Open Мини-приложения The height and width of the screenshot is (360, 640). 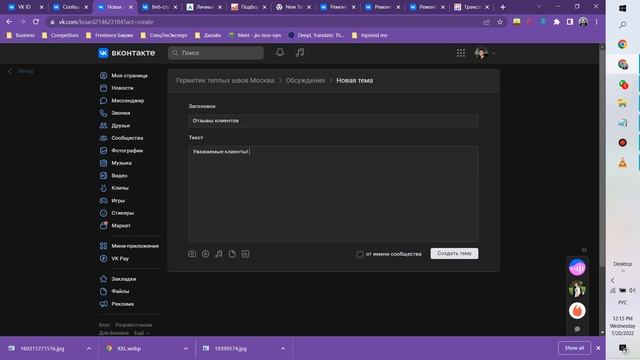[x=129, y=246]
